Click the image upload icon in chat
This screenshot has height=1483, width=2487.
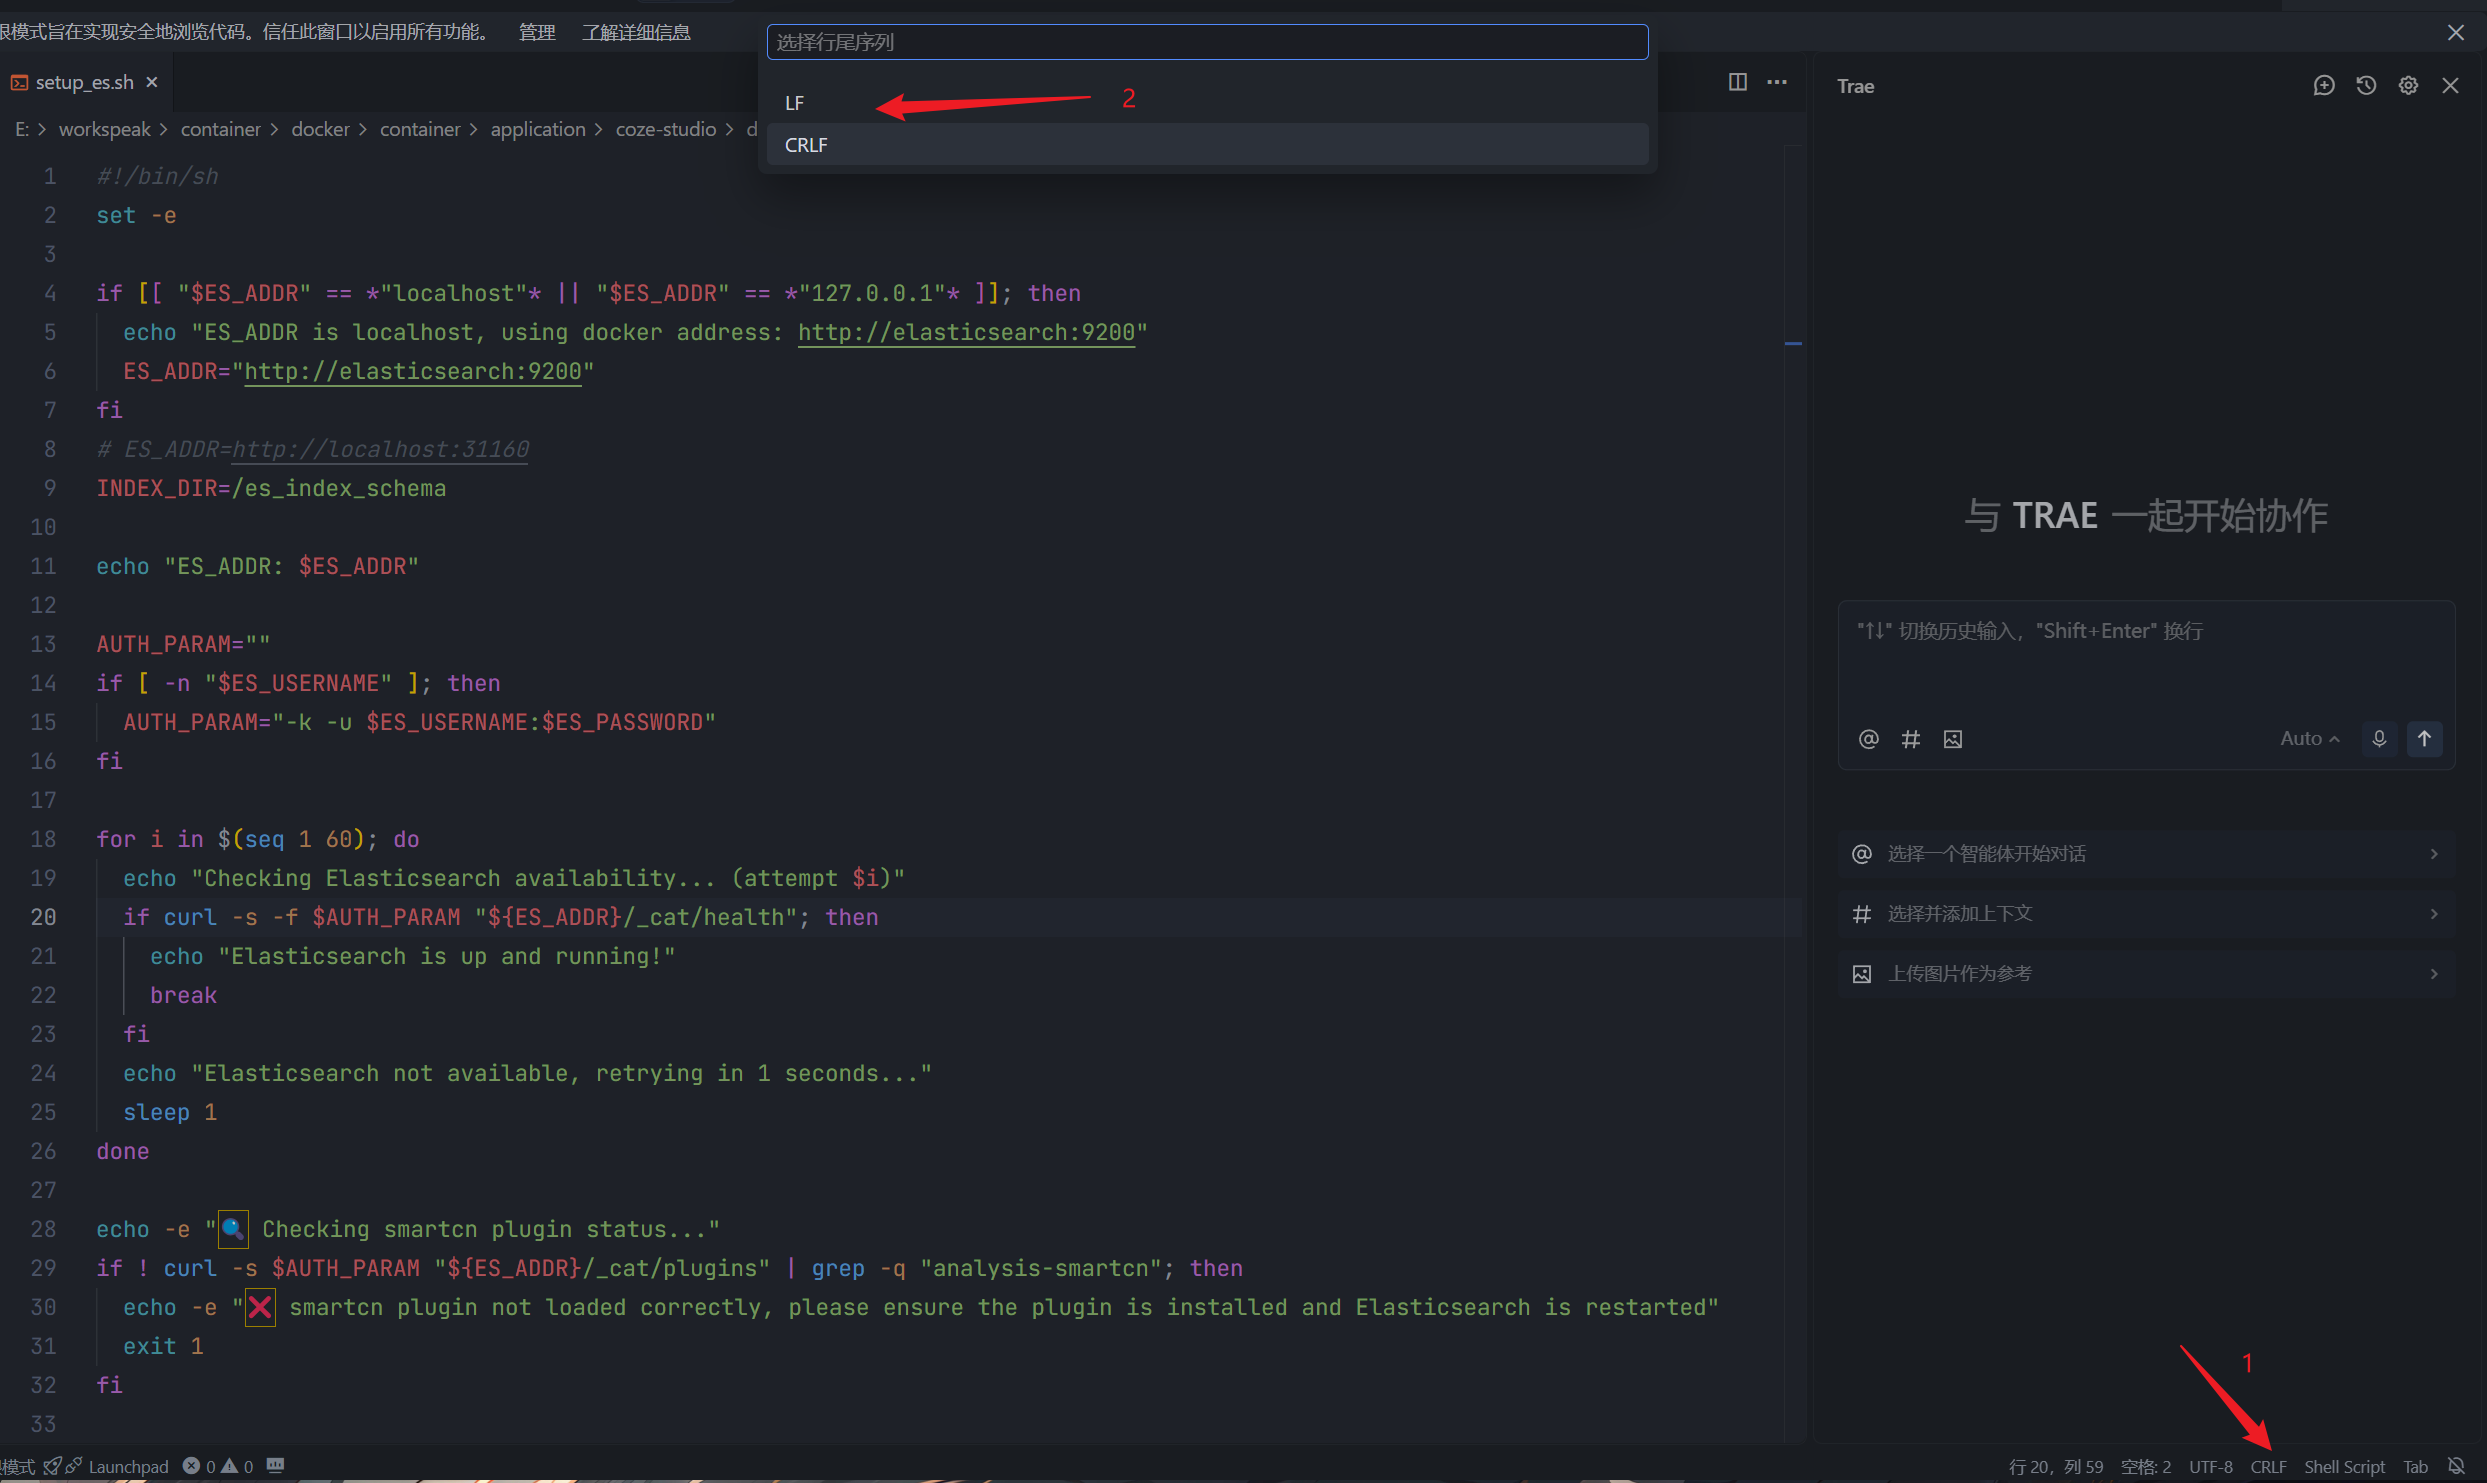[x=1952, y=740]
